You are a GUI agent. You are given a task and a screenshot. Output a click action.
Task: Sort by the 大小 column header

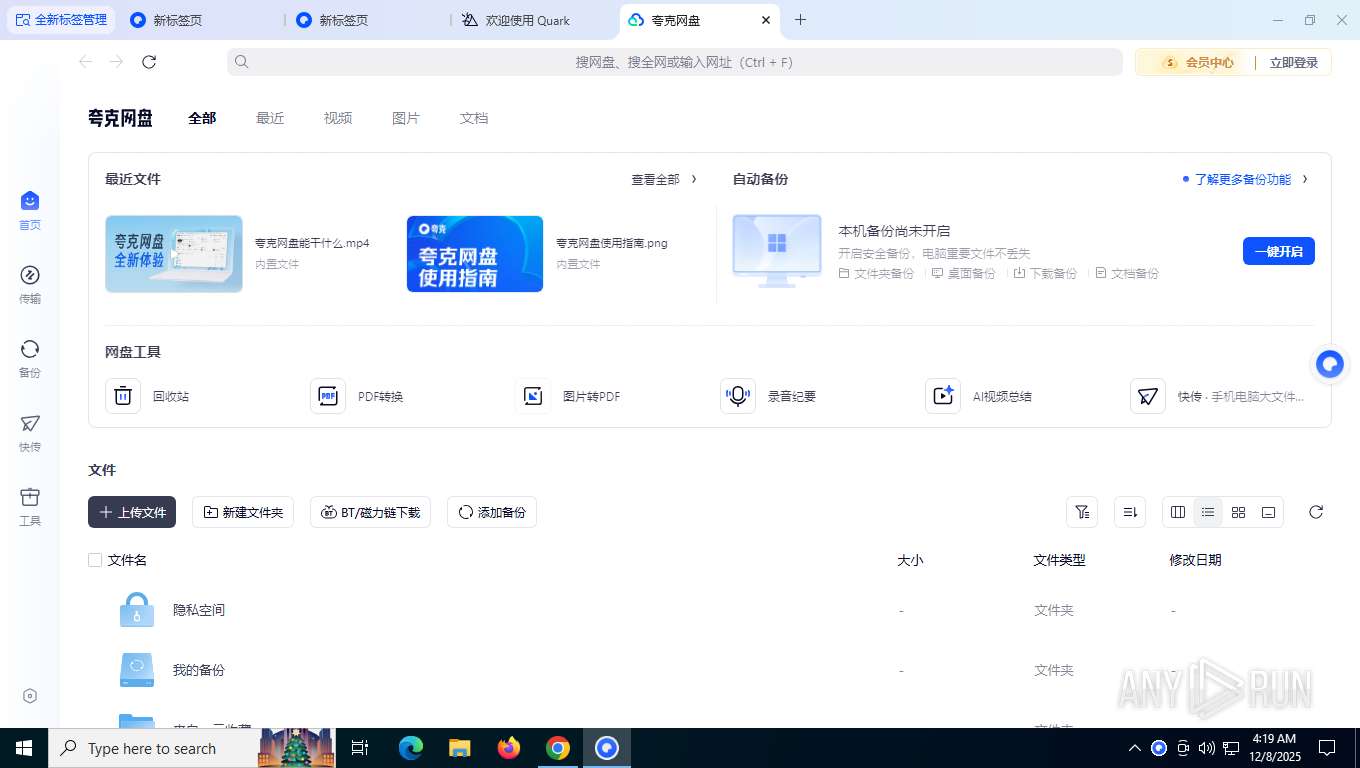[x=910, y=560]
